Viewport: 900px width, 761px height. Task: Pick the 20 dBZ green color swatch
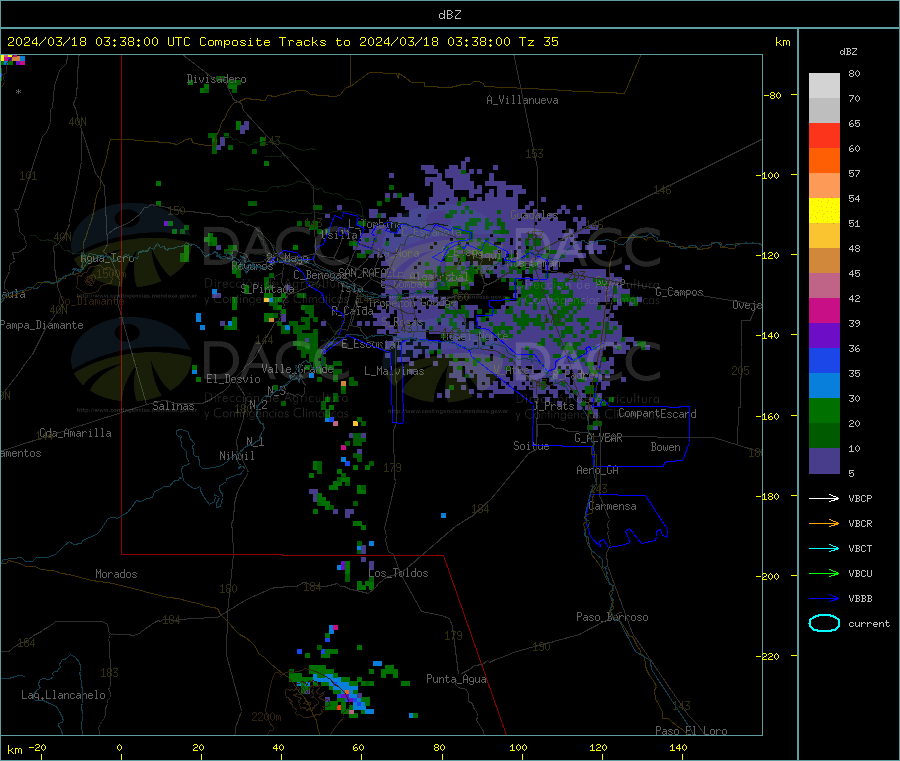tap(824, 410)
